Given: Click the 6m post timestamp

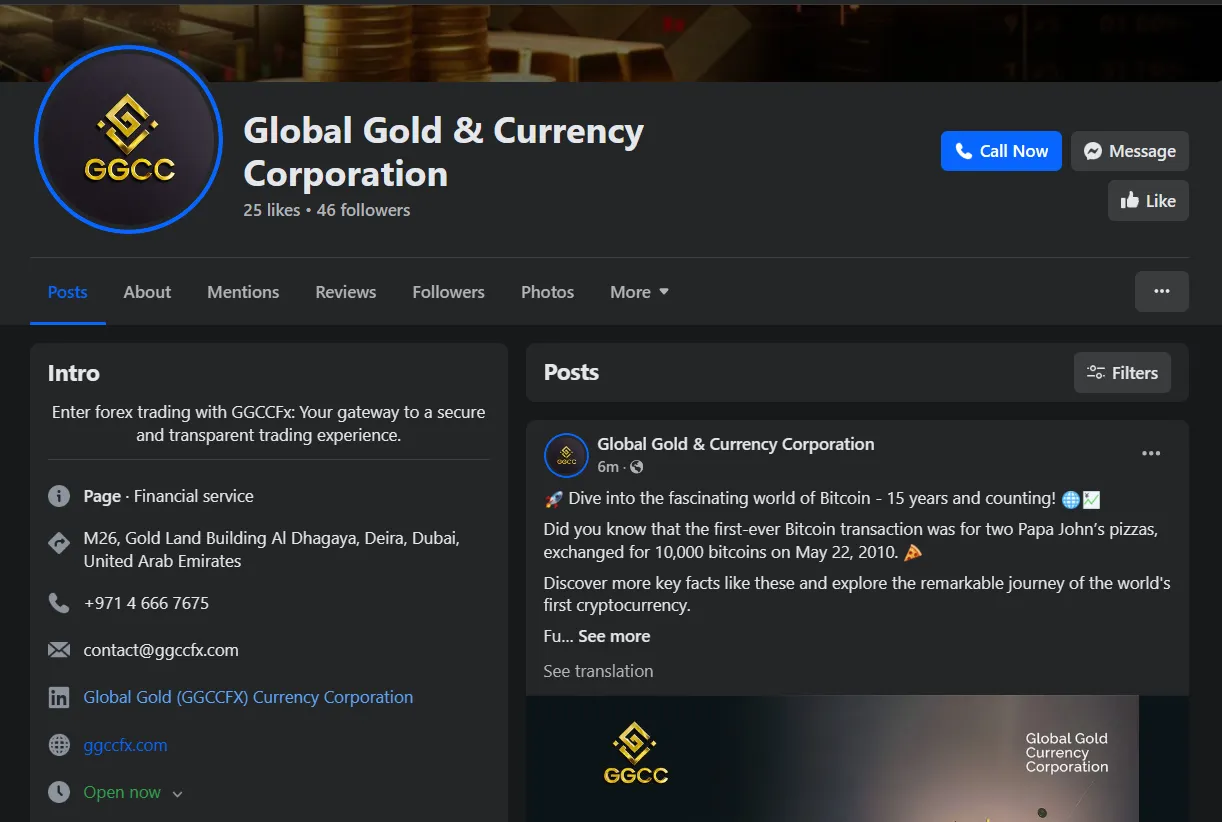Looking at the screenshot, I should (608, 467).
